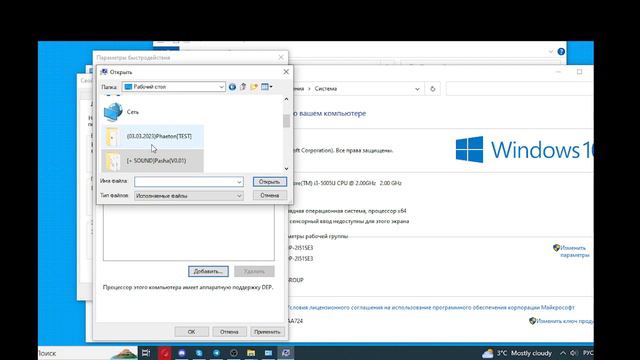Open the active system properties taskbar icon
Screen dimensions: 640x360
click(286, 353)
